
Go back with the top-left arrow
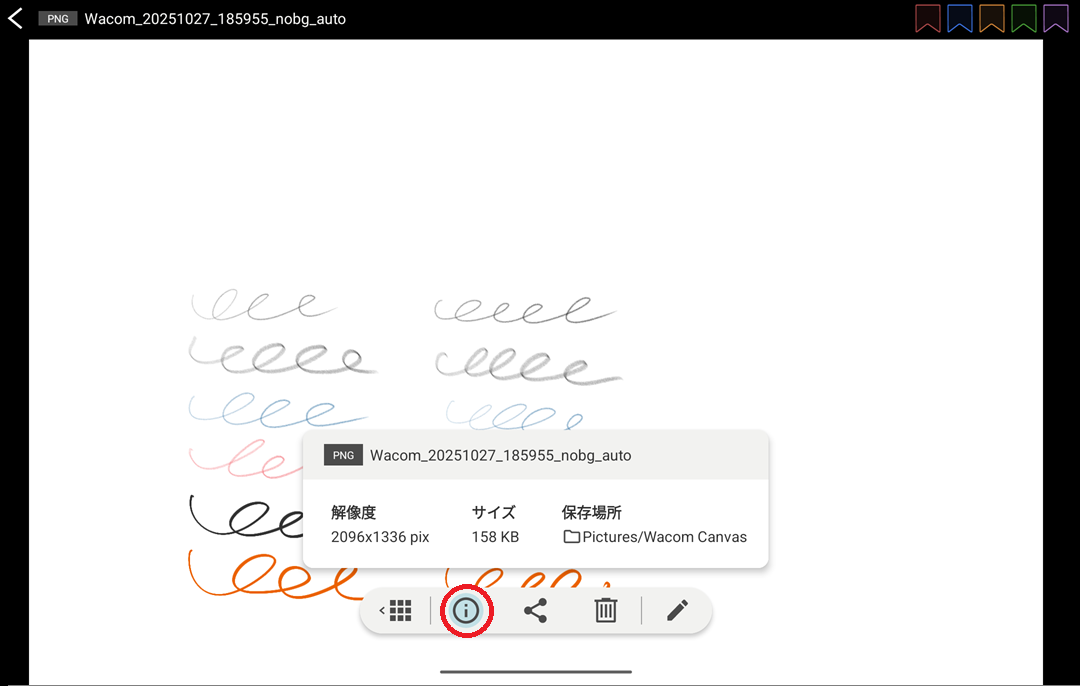click(15, 19)
